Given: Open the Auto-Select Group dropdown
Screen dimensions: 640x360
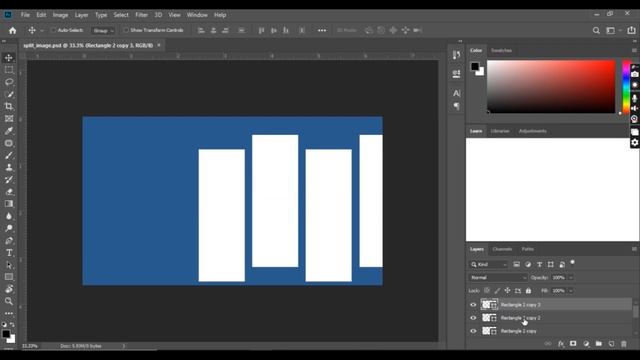Looking at the screenshot, I should pyautogui.click(x=103, y=31).
